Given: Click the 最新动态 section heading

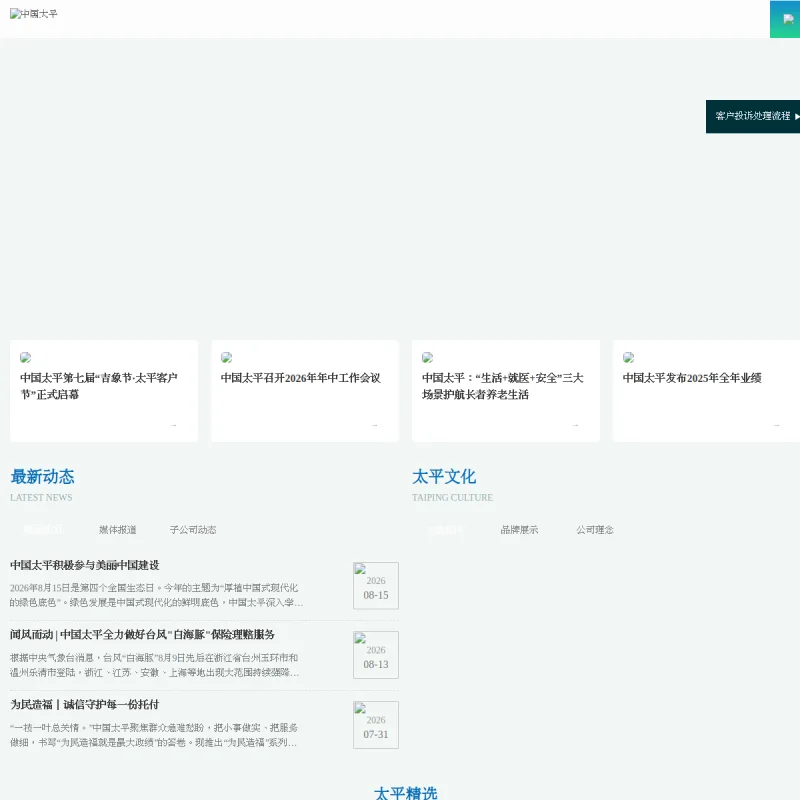Looking at the screenshot, I should pos(42,477).
